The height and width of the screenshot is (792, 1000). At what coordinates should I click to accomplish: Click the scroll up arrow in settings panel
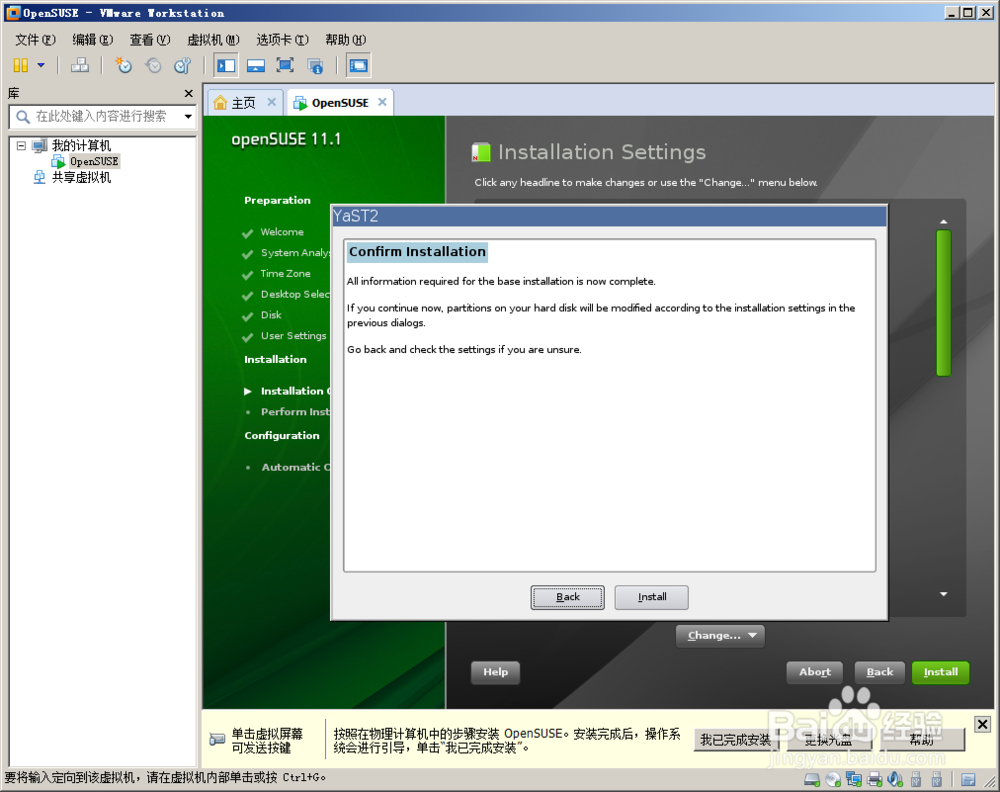tap(943, 222)
